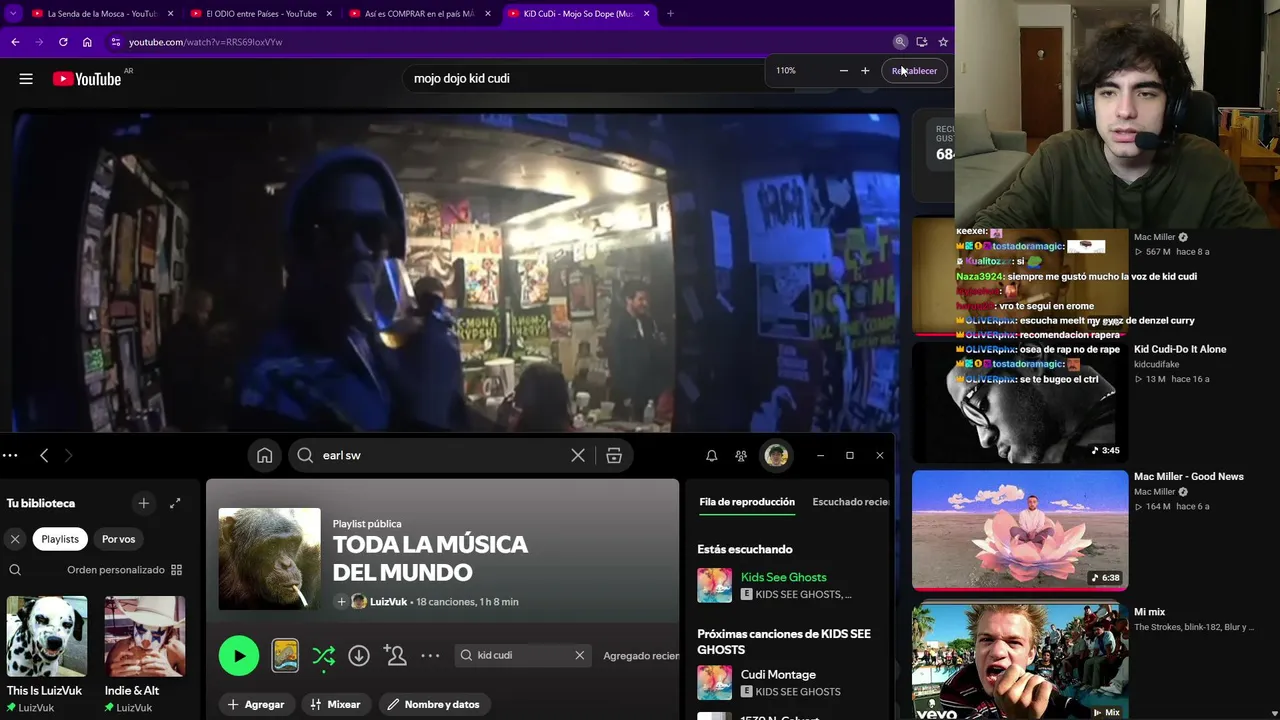Open the Indie & Alt playlist

pyautogui.click(x=144, y=653)
